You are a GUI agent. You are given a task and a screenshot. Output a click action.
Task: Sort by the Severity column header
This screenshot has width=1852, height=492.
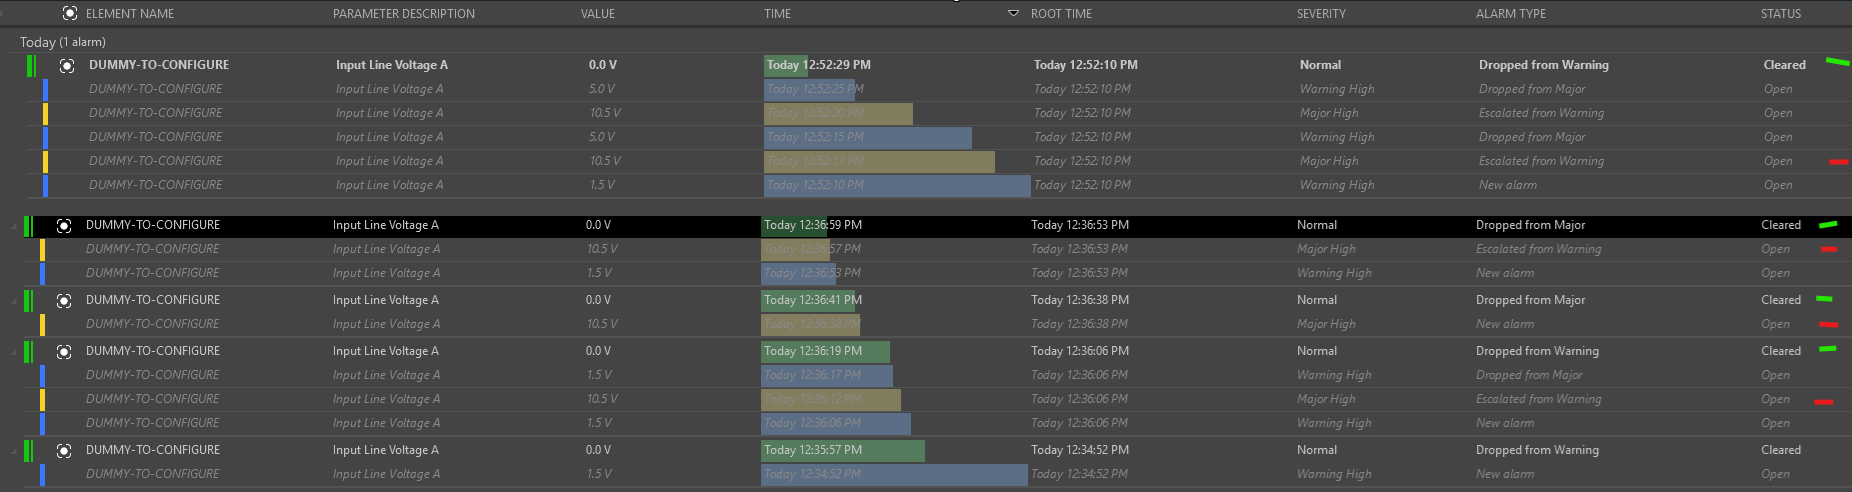coord(1321,14)
